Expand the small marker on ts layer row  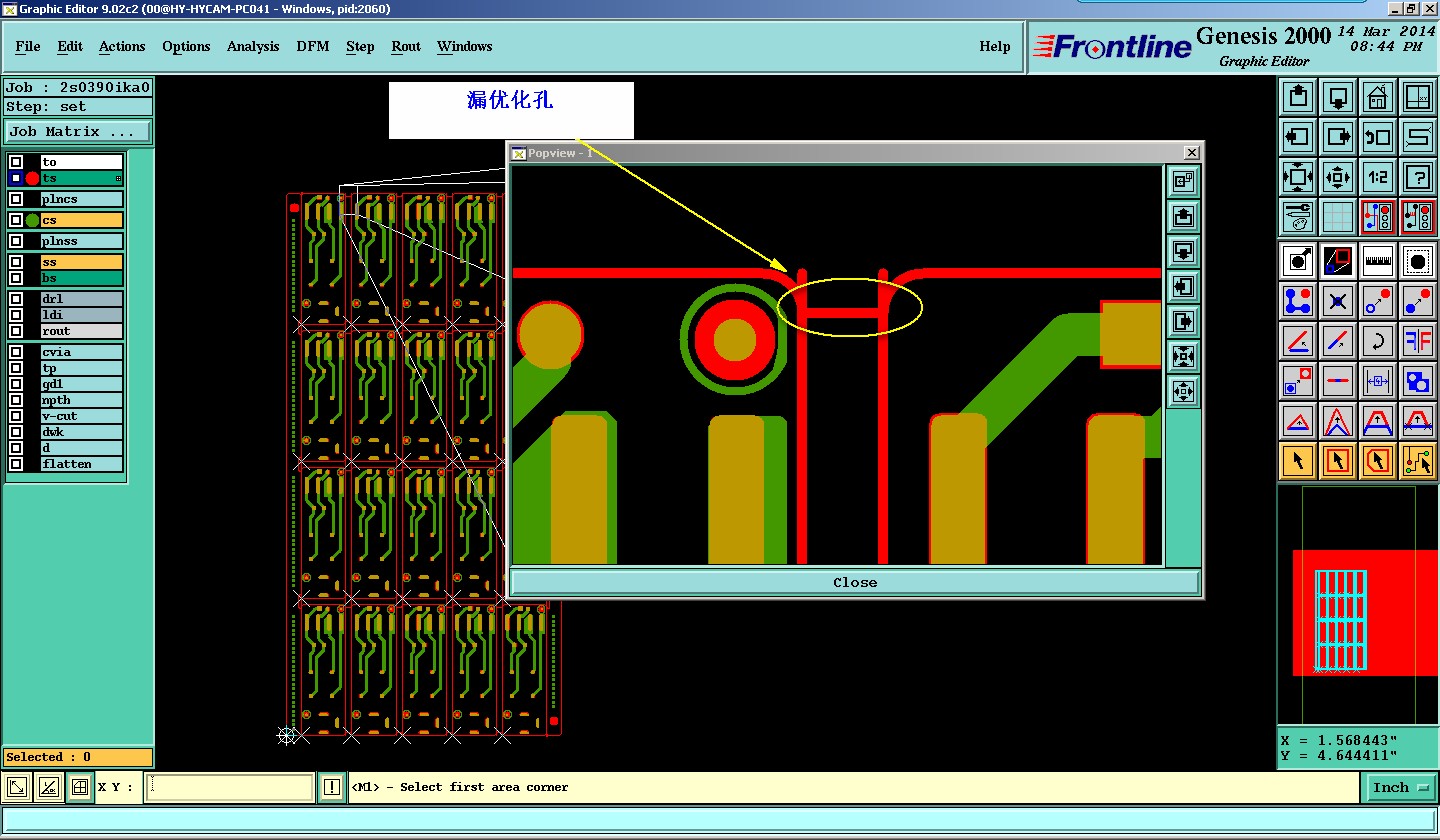click(x=119, y=179)
